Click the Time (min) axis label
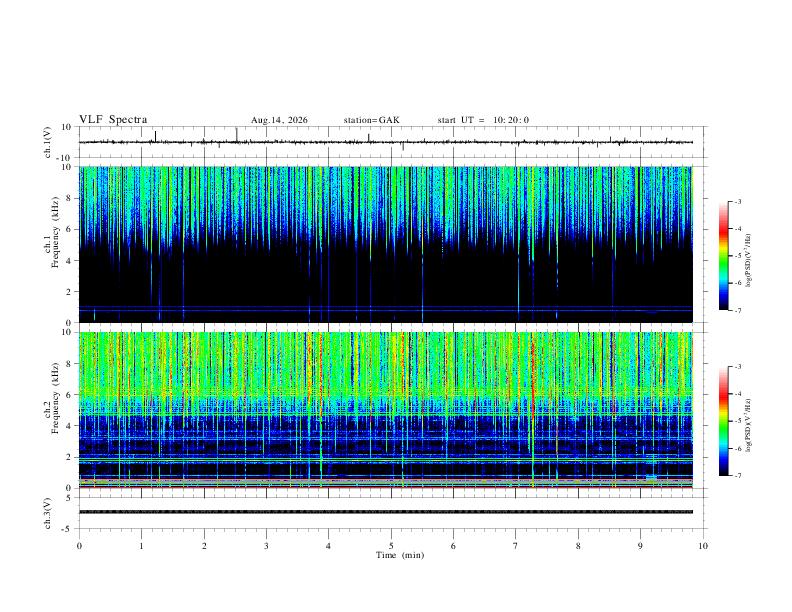Image resolution: width=792 pixels, height=612 pixels. pyautogui.click(x=400, y=555)
